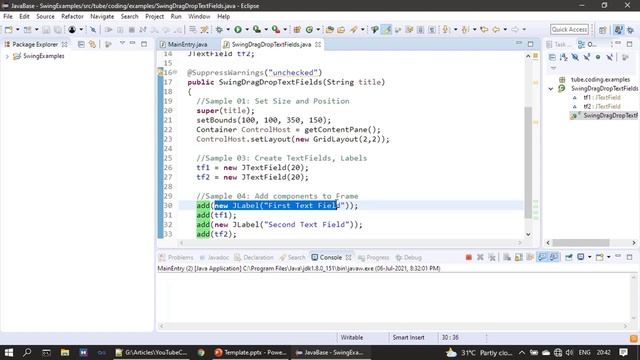Toggle Hide Fields in Outline toolbar
640x360 pixels.
(x=575, y=58)
